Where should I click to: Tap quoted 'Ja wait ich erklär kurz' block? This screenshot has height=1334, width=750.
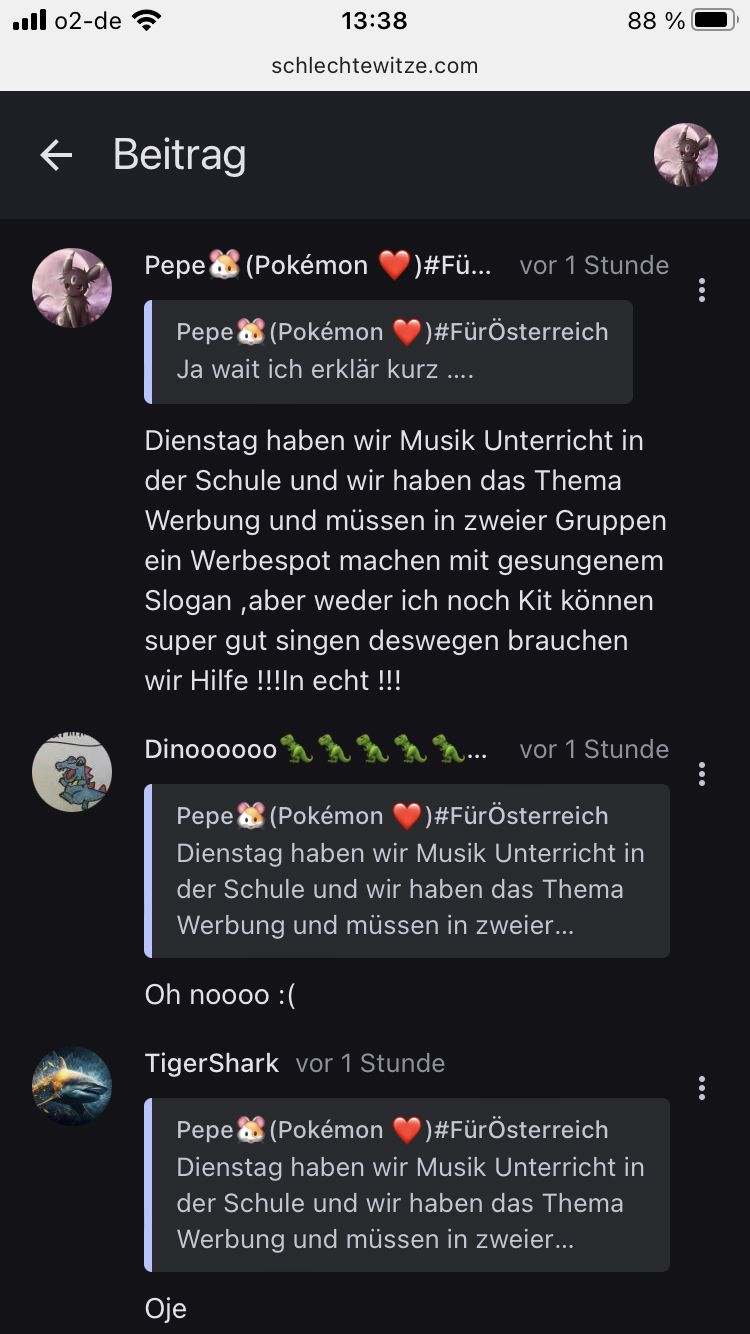[x=390, y=351]
